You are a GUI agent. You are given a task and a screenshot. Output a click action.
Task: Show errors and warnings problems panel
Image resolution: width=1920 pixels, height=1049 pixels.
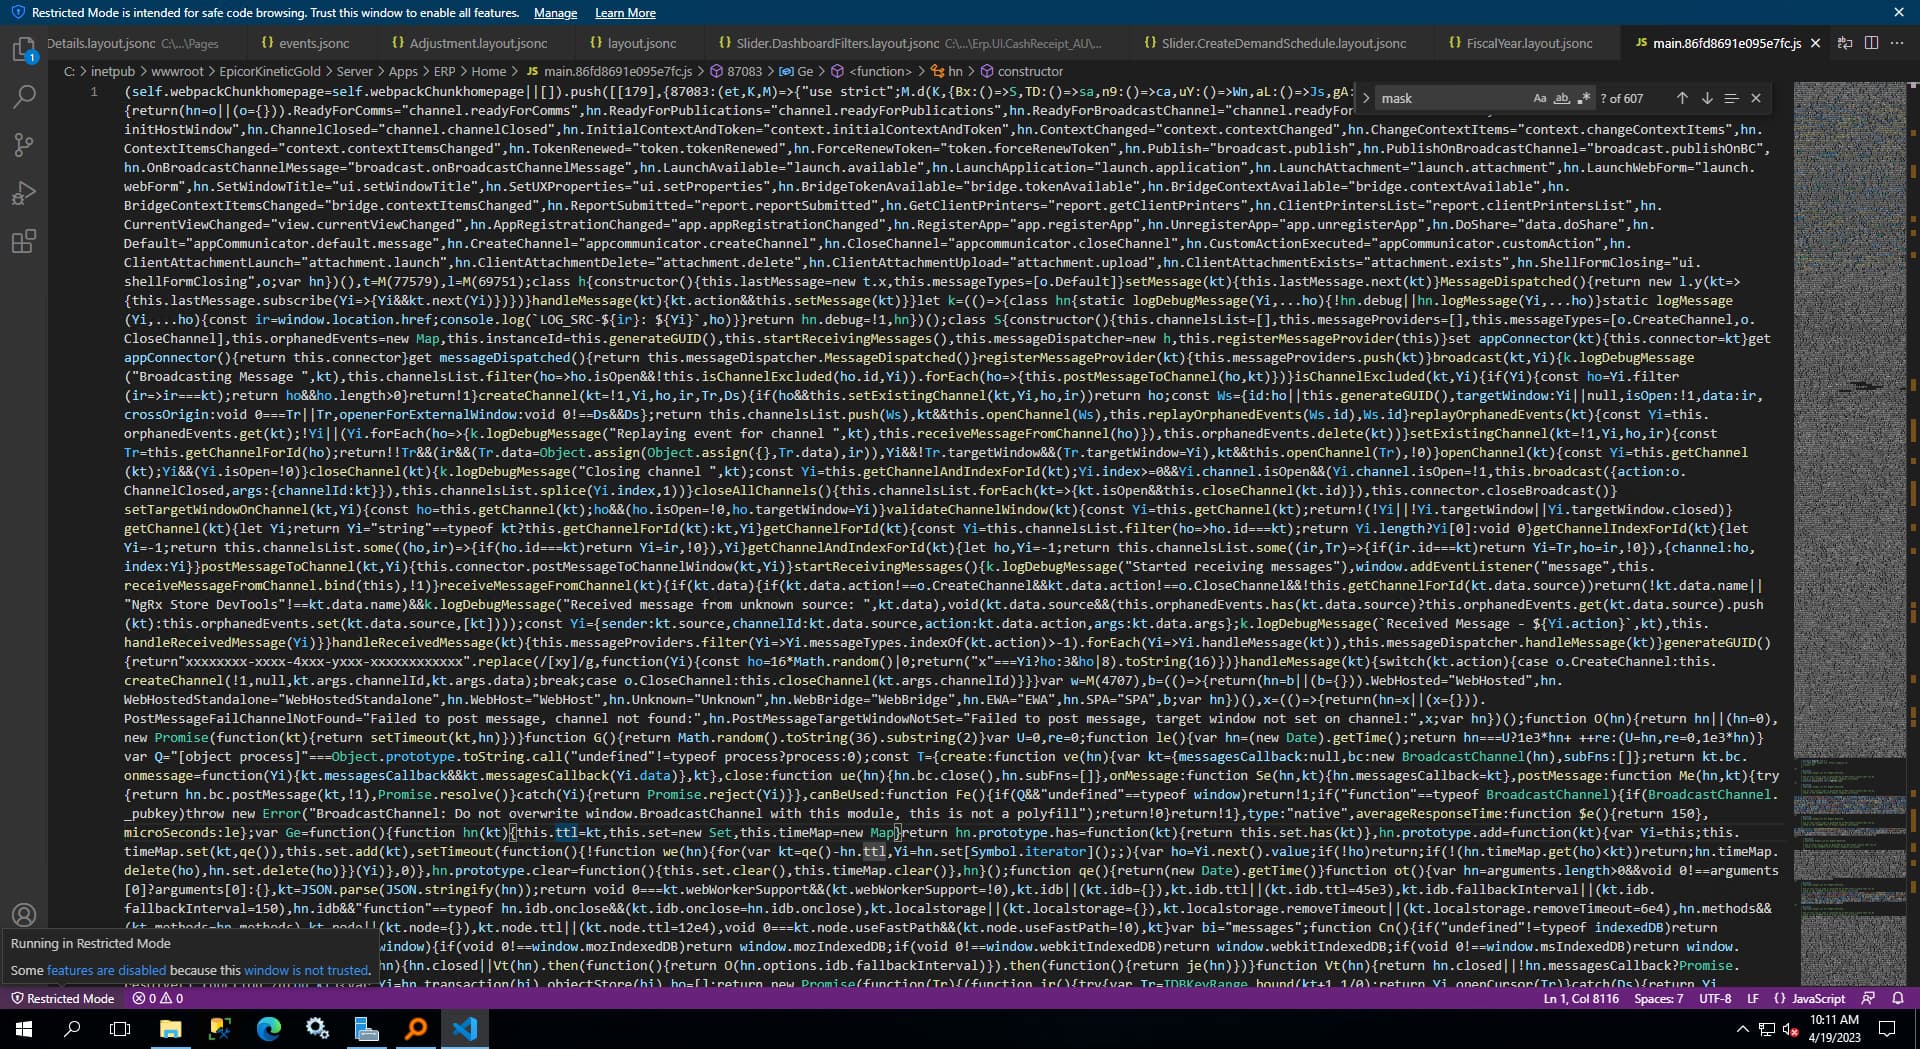pos(159,998)
